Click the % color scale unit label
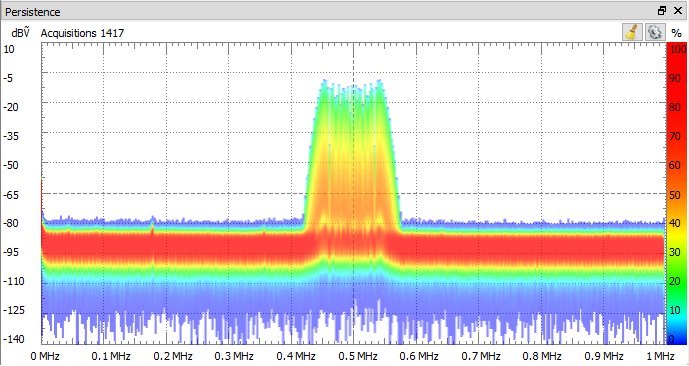 pos(676,33)
